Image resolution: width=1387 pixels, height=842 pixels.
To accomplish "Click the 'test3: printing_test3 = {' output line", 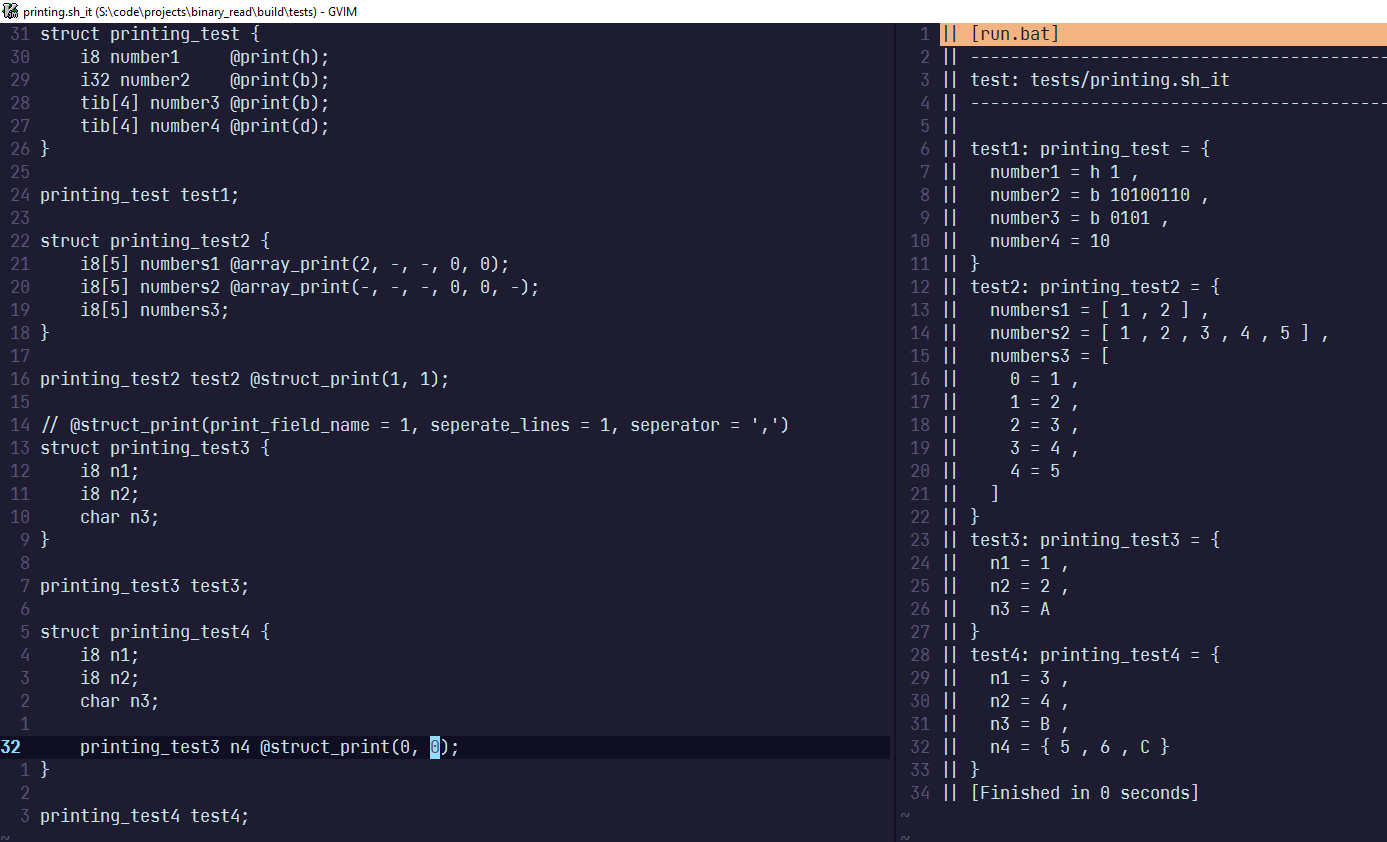I will [x=1094, y=540].
